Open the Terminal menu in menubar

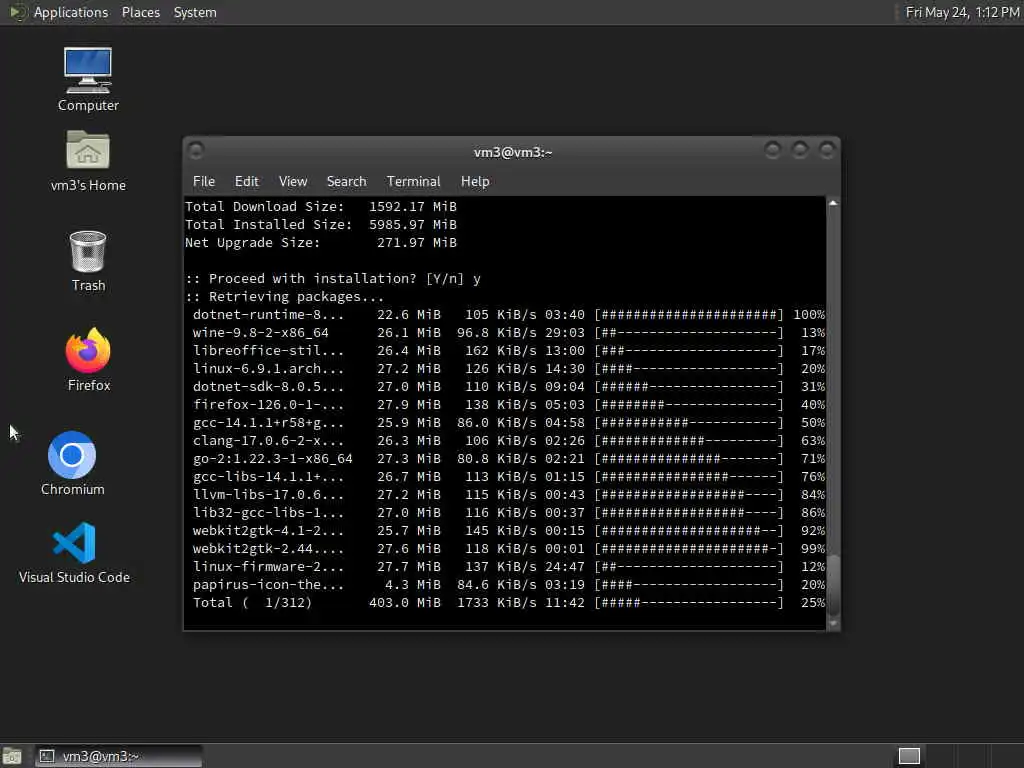(413, 182)
